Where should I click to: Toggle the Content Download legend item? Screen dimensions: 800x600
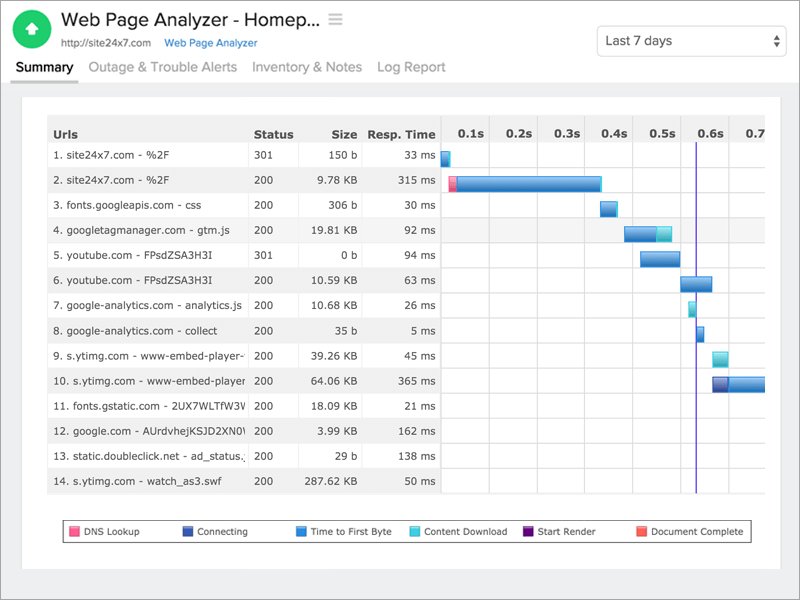point(458,532)
